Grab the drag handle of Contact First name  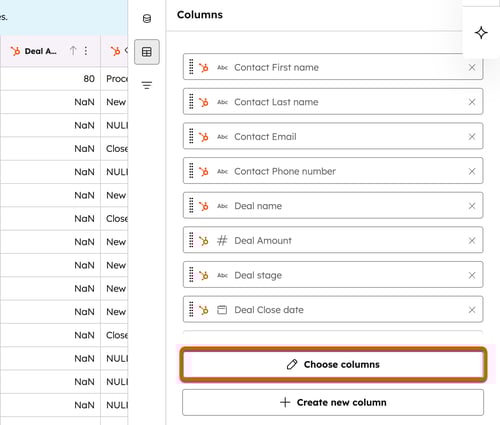(191, 67)
